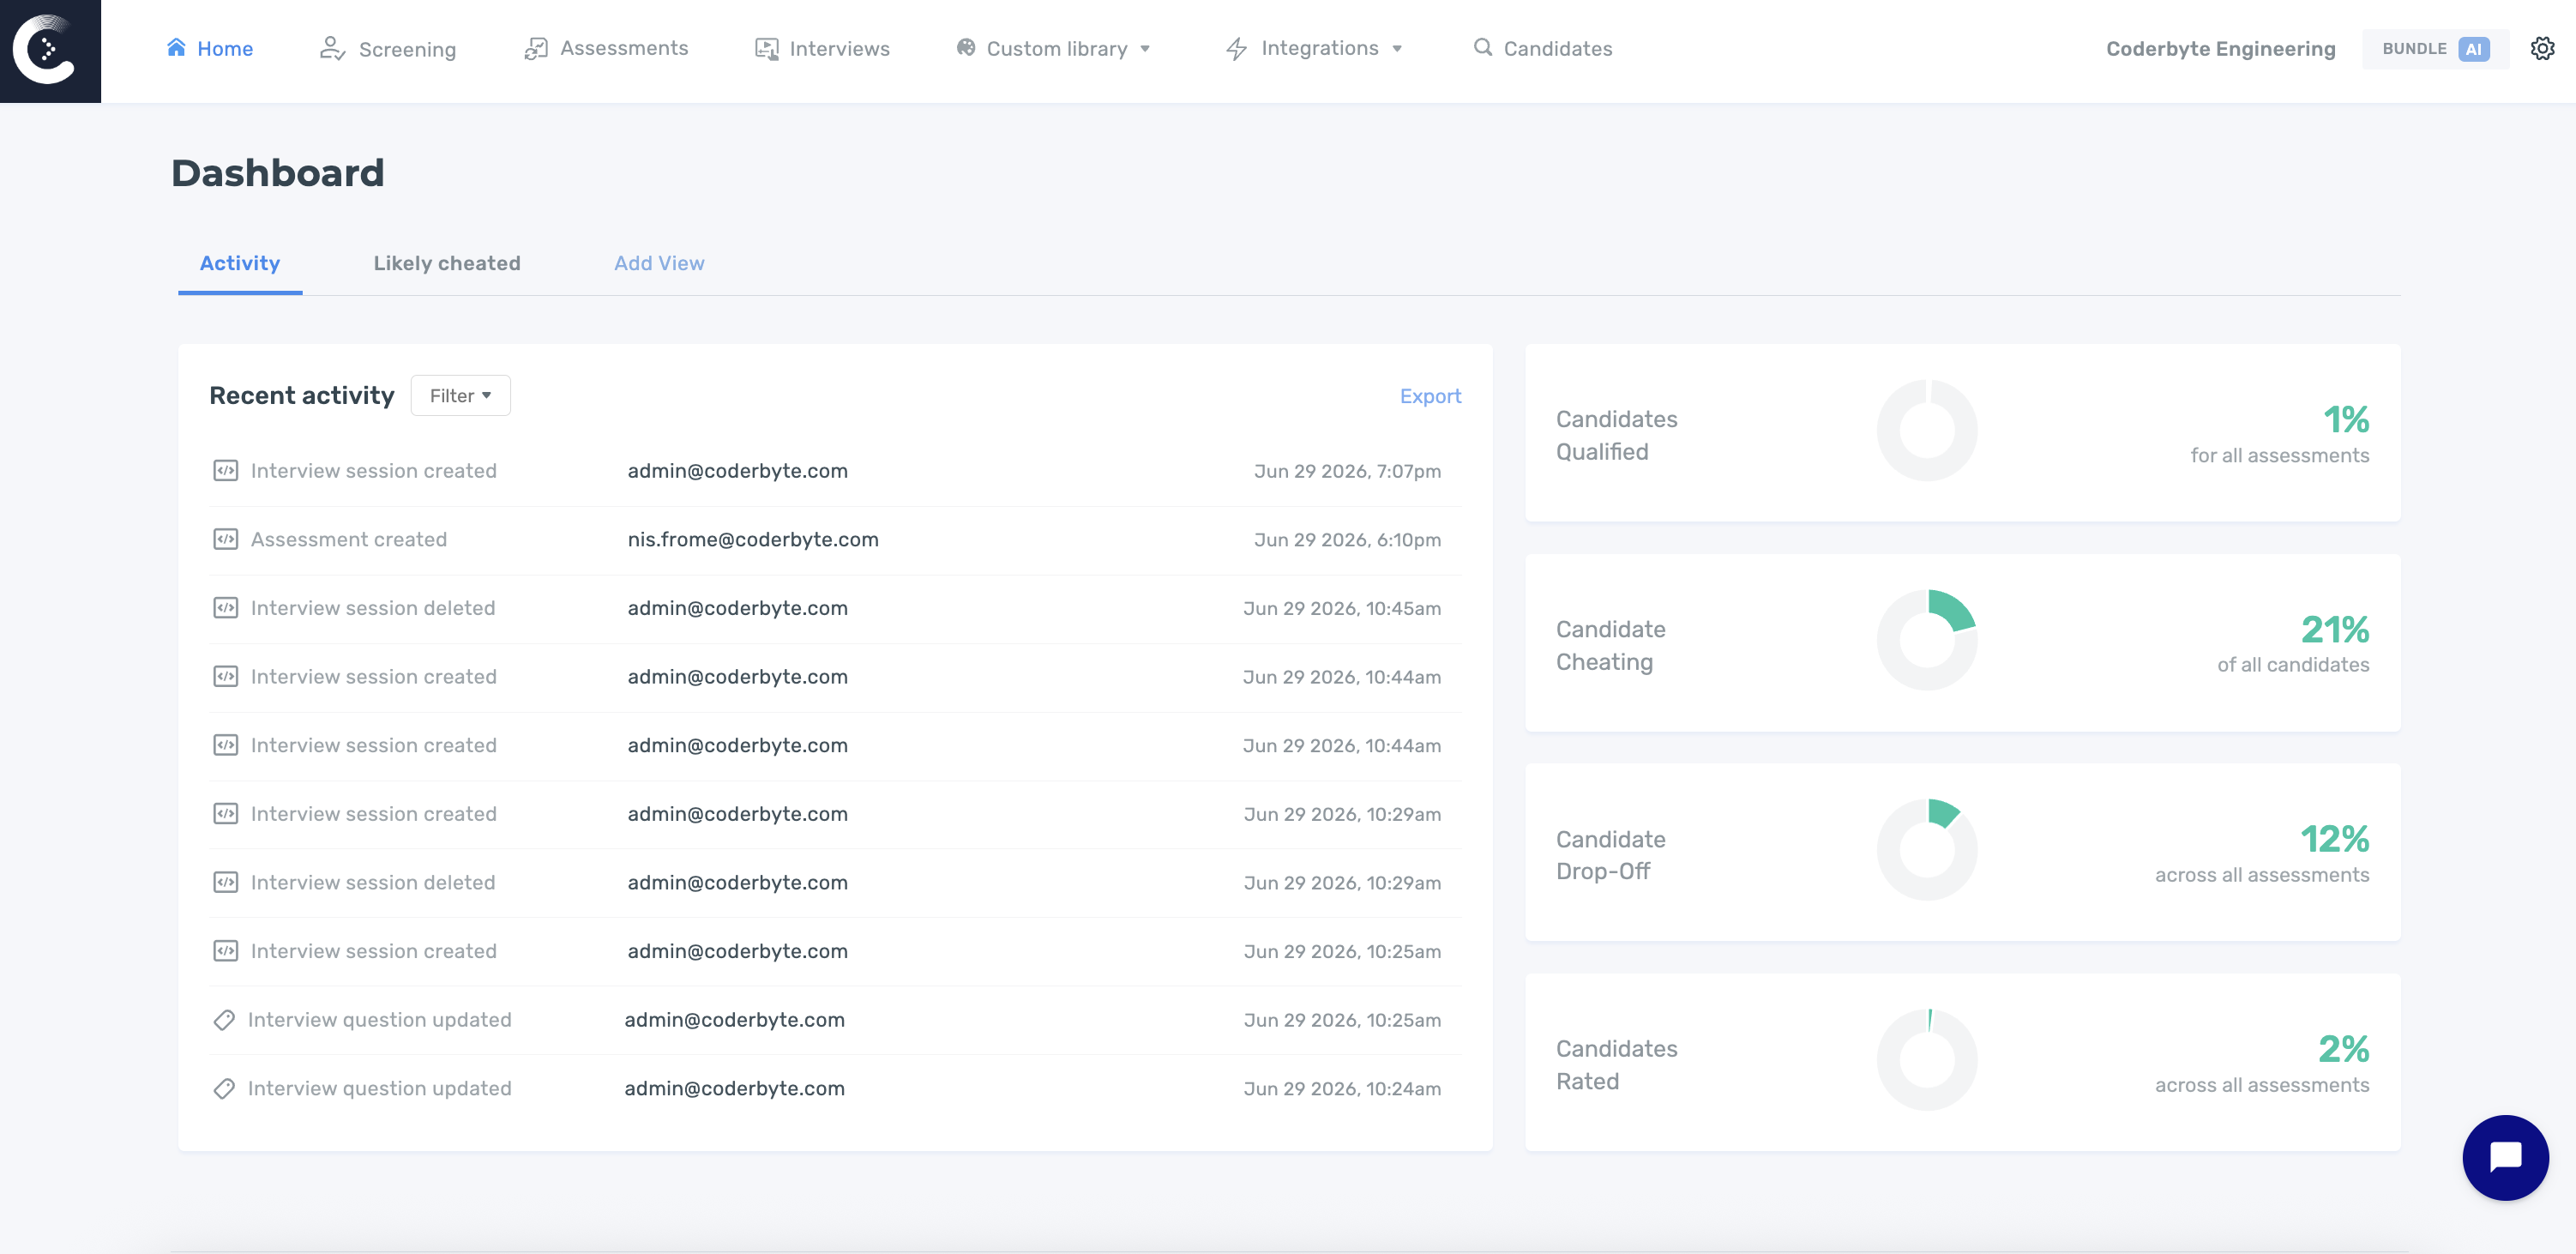Click the Candidate Cheating donut chart
Screen dimensions: 2576x1254
click(x=1927, y=640)
